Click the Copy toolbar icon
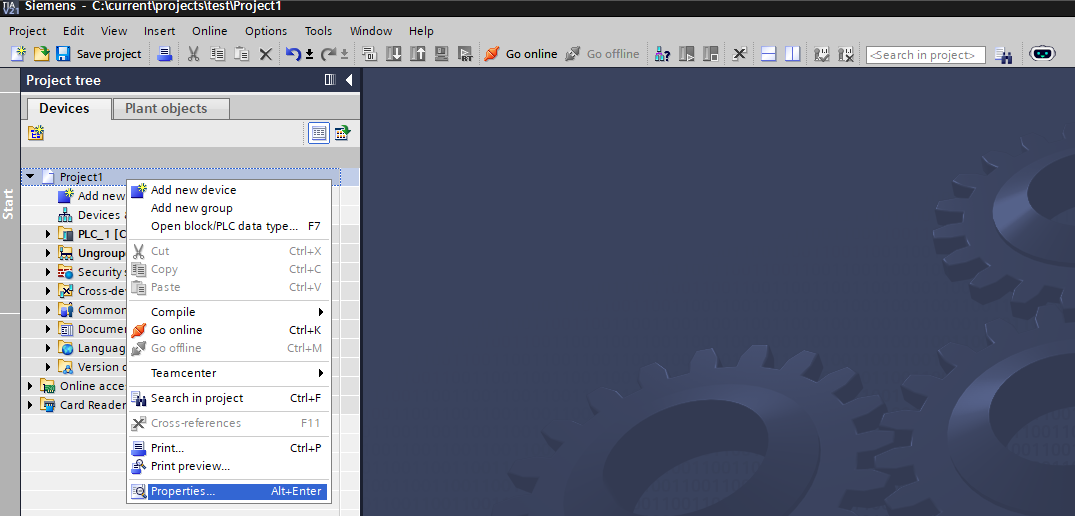Screen dimensions: 1075x516 [x=217, y=53]
